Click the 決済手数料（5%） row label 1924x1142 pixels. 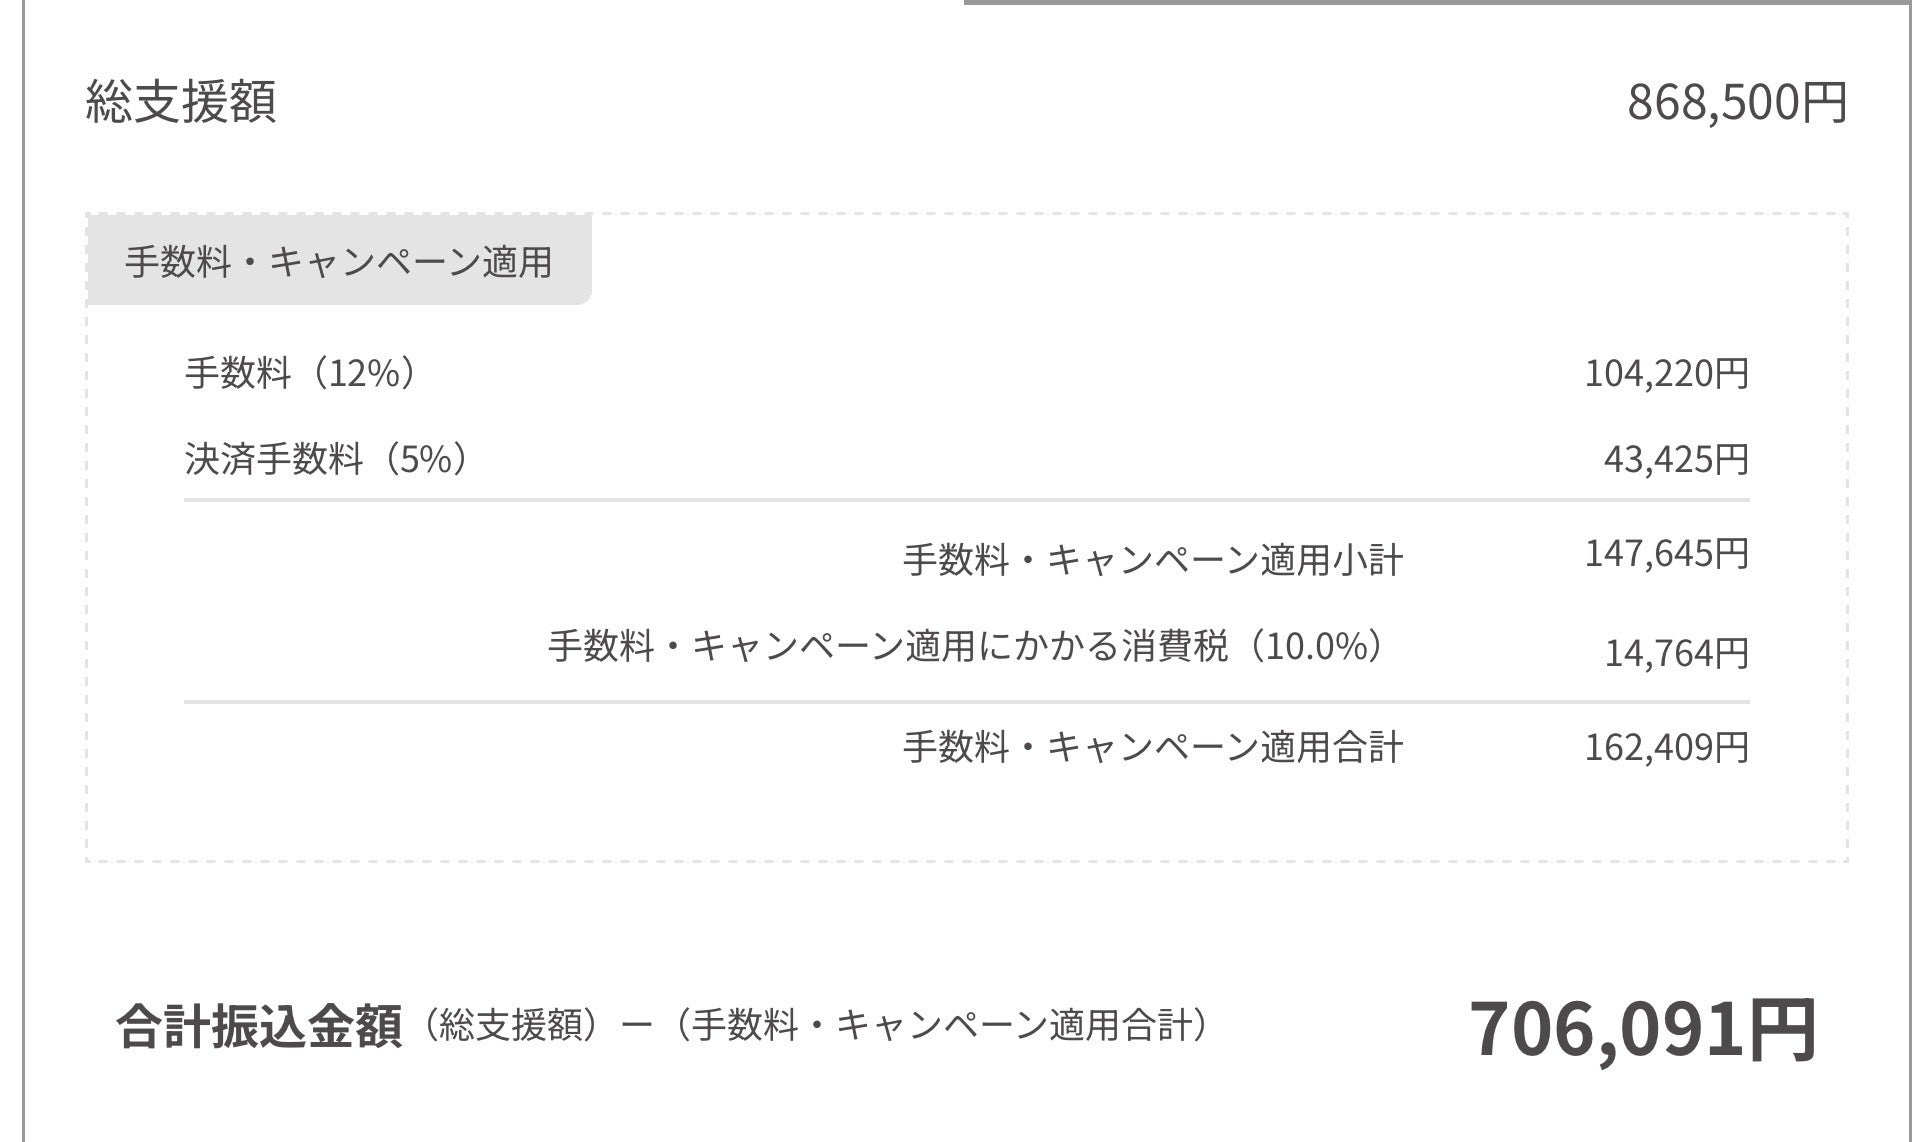click(x=326, y=459)
